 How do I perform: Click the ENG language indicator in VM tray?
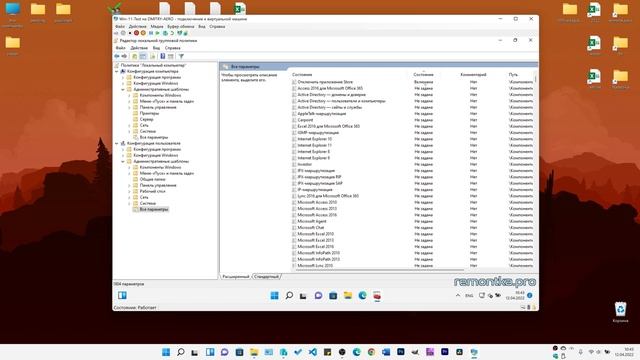(x=469, y=296)
